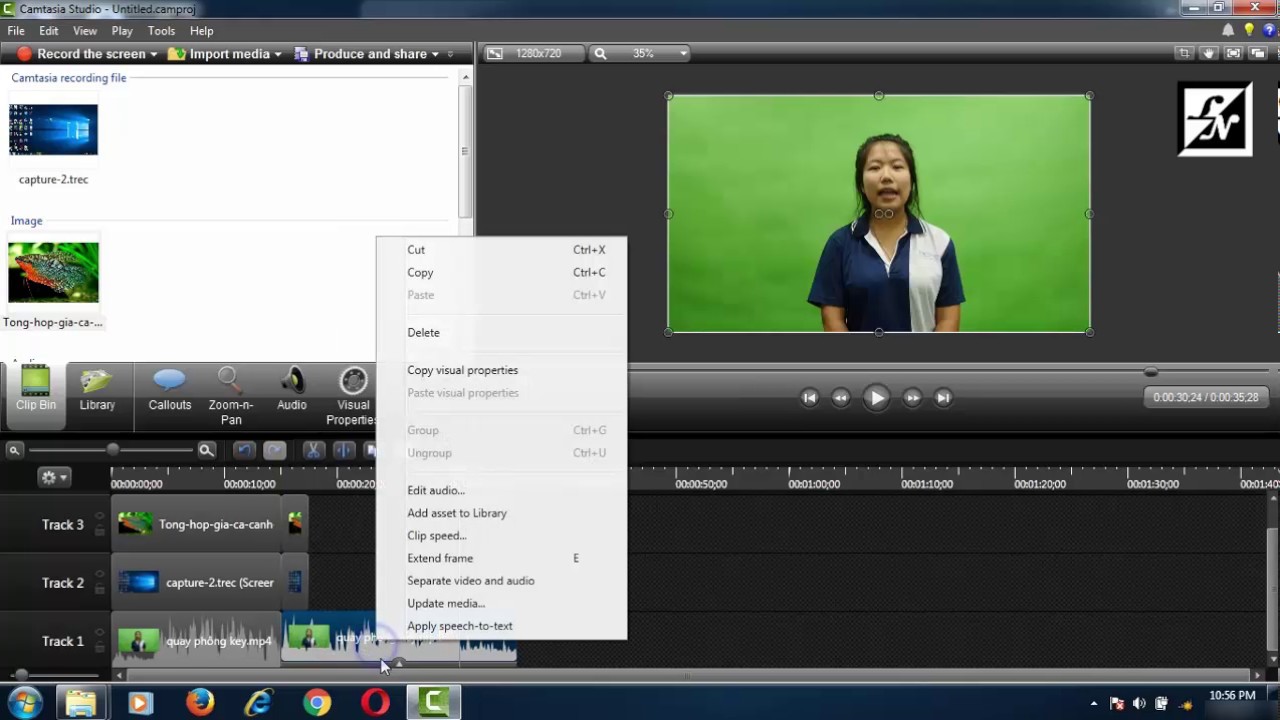Launch Google Chrome from the taskbar
This screenshot has width=1280, height=720.
(317, 703)
